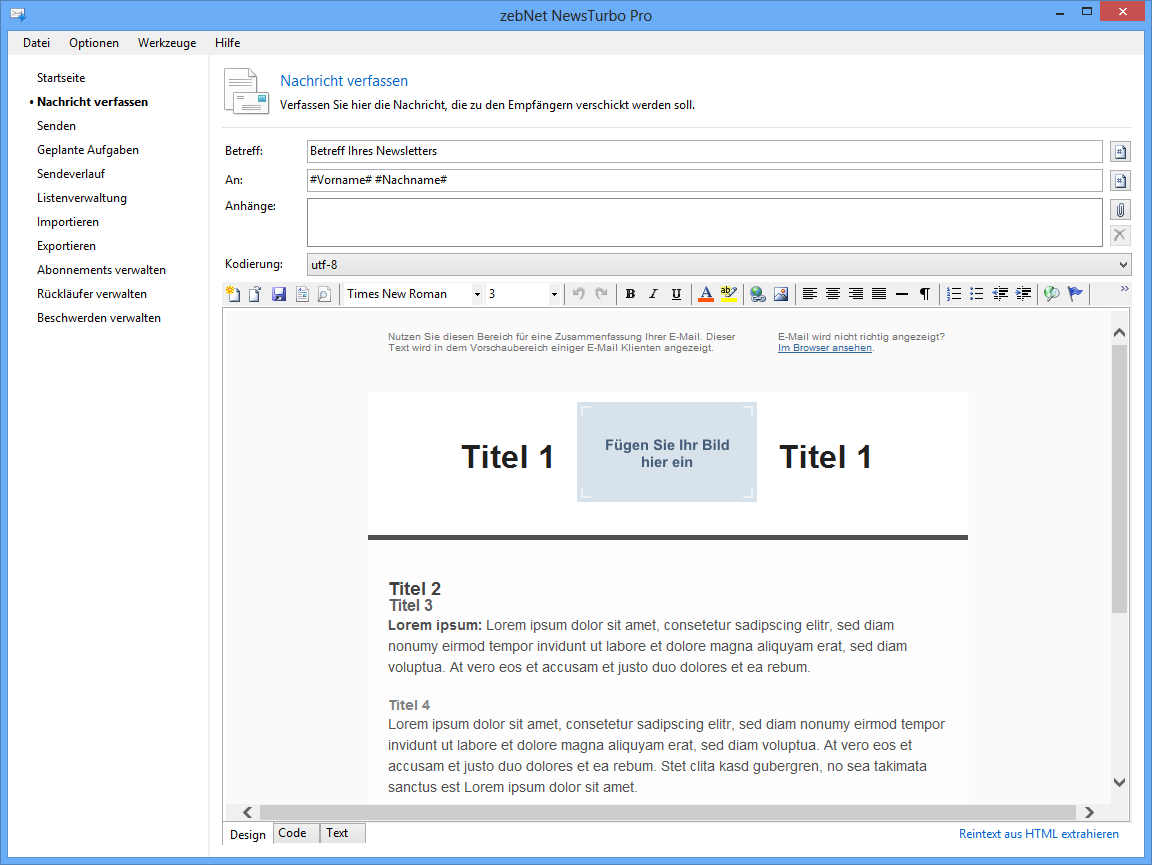The image size is (1152, 865).
Task: Open Abonnements verwalten
Action: click(x=101, y=270)
